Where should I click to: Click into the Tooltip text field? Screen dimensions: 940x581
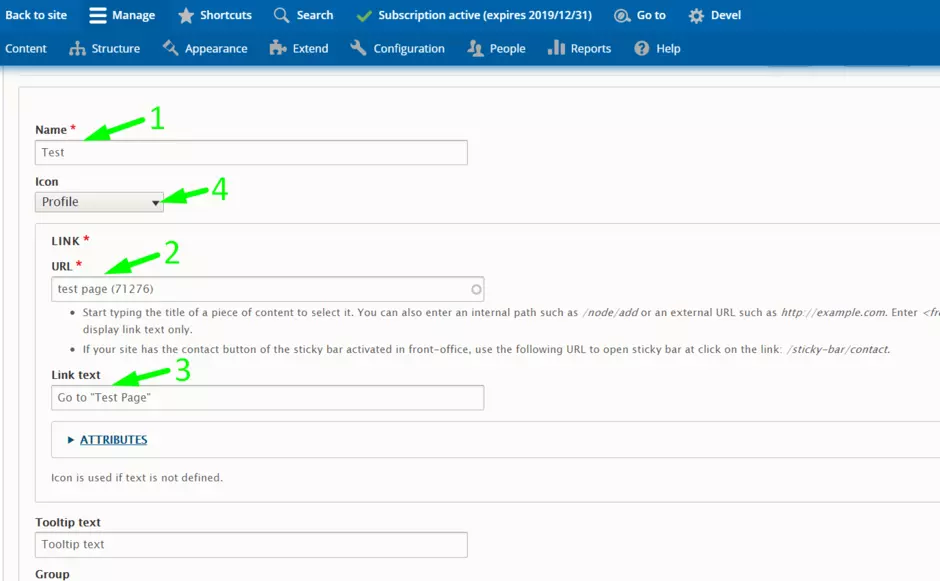251,545
